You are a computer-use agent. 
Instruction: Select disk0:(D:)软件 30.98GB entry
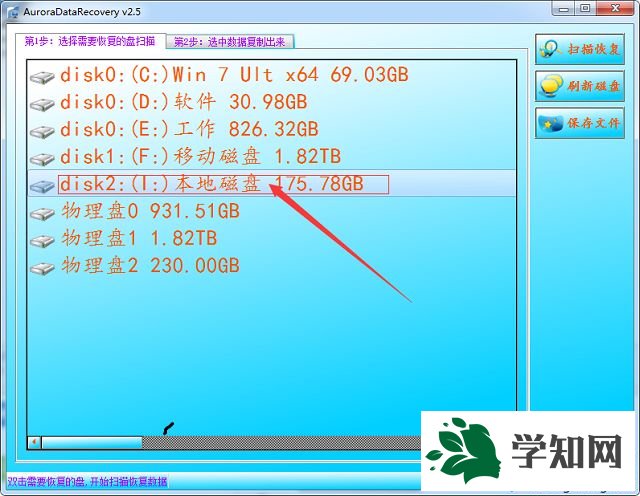(x=184, y=102)
